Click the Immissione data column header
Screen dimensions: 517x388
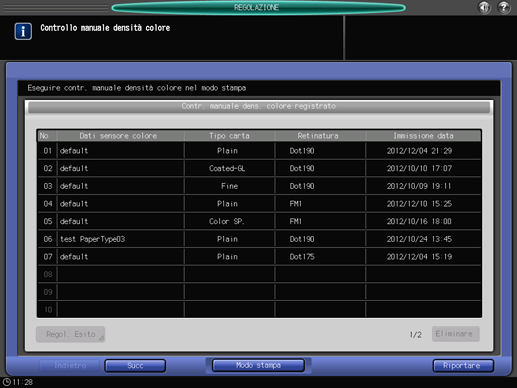pos(423,136)
